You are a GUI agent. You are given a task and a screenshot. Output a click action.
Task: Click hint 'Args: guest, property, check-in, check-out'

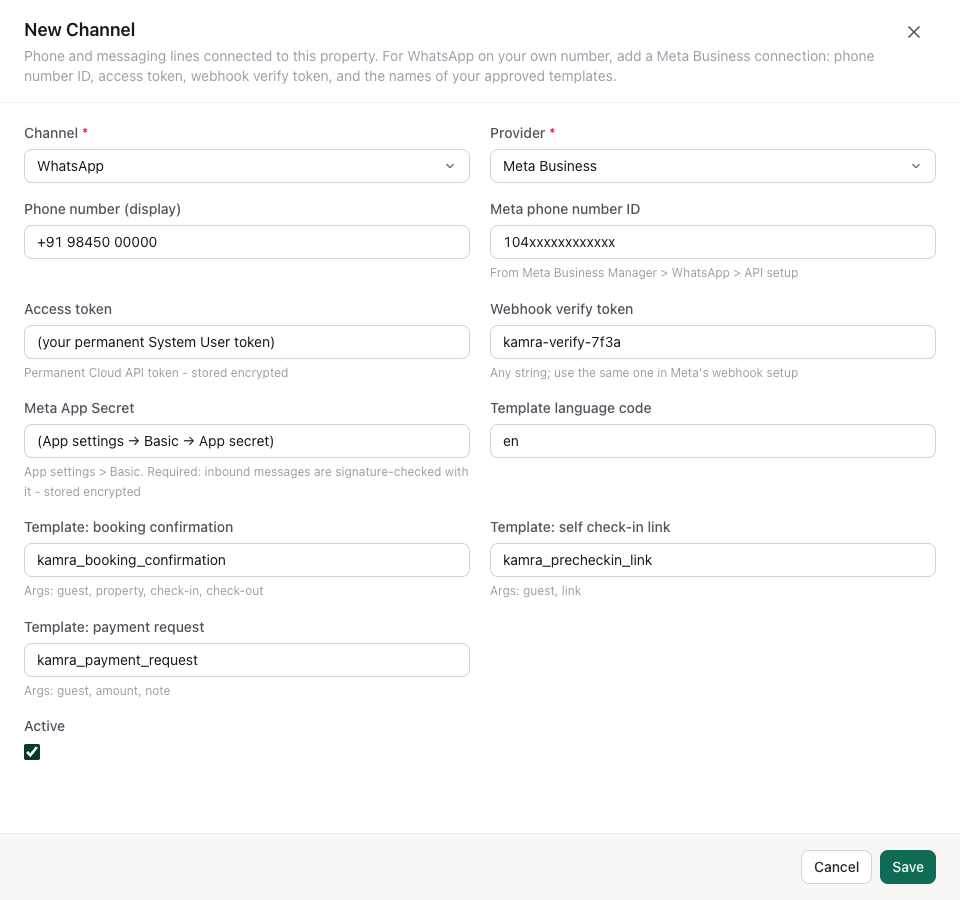pyautogui.click(x=144, y=591)
